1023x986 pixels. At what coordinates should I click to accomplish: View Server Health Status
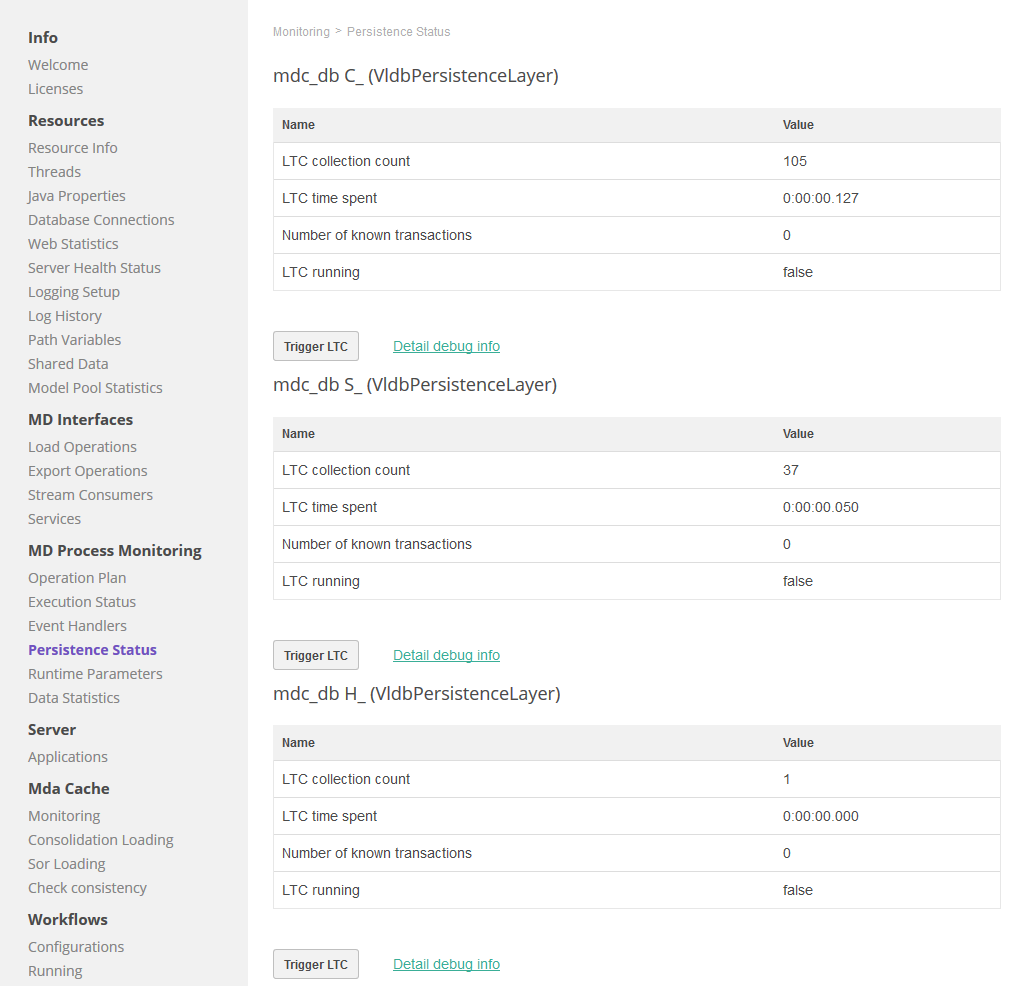pyautogui.click(x=94, y=267)
